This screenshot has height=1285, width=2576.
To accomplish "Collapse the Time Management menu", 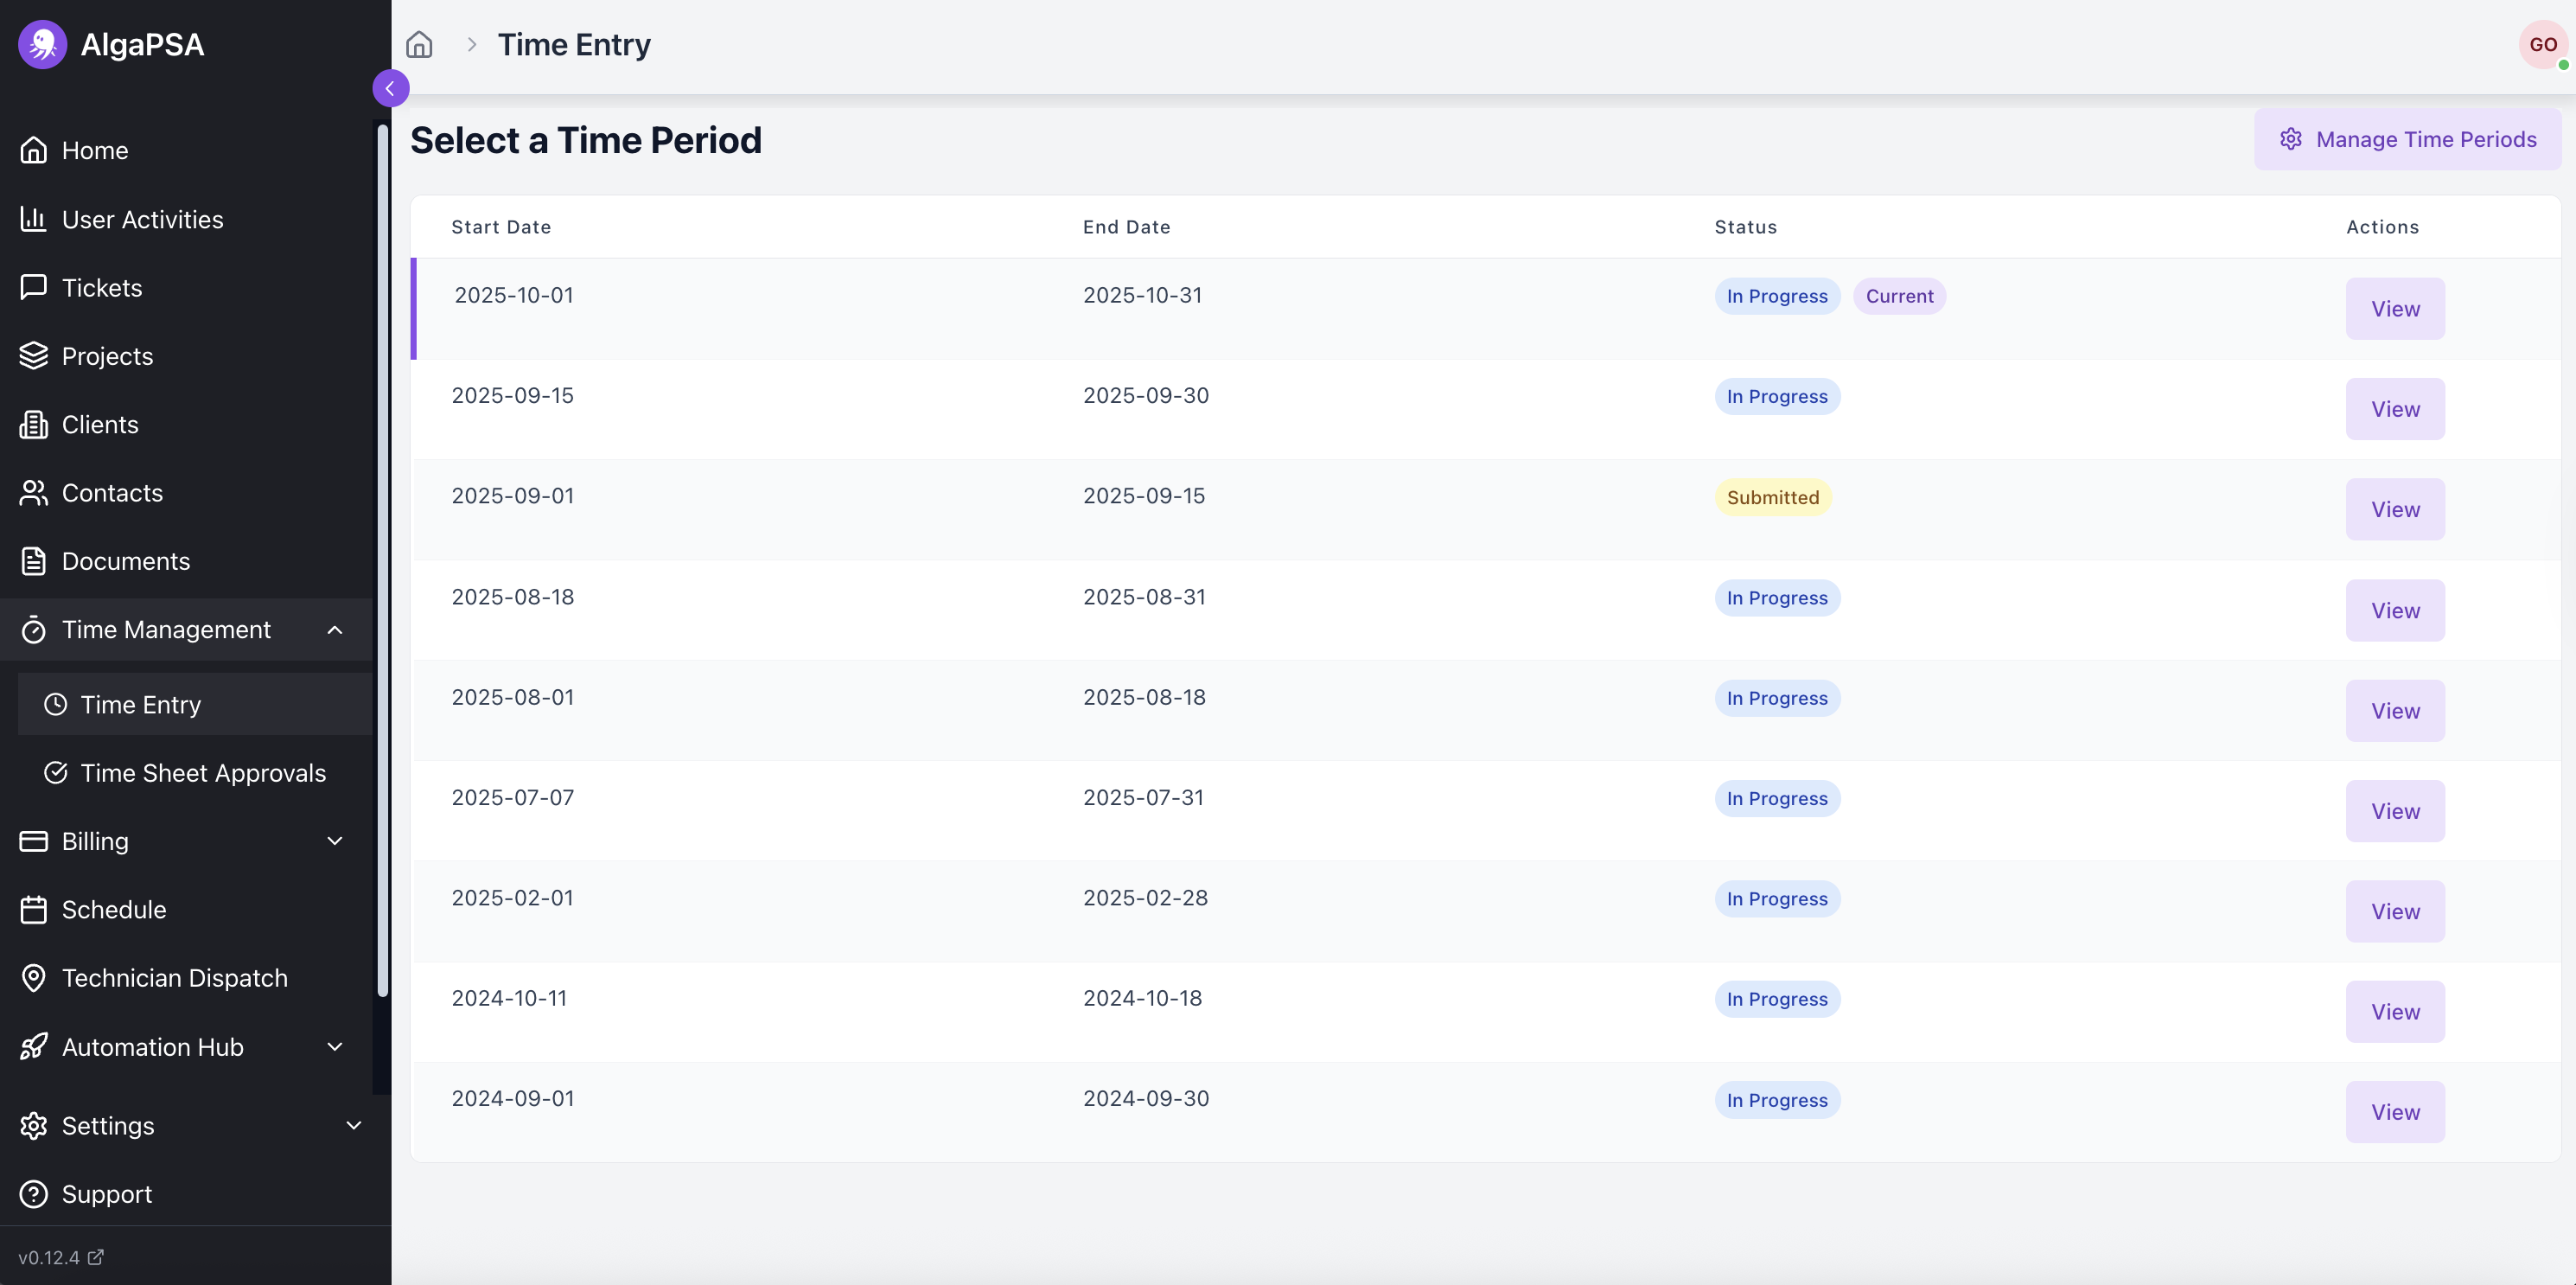I will coord(335,630).
